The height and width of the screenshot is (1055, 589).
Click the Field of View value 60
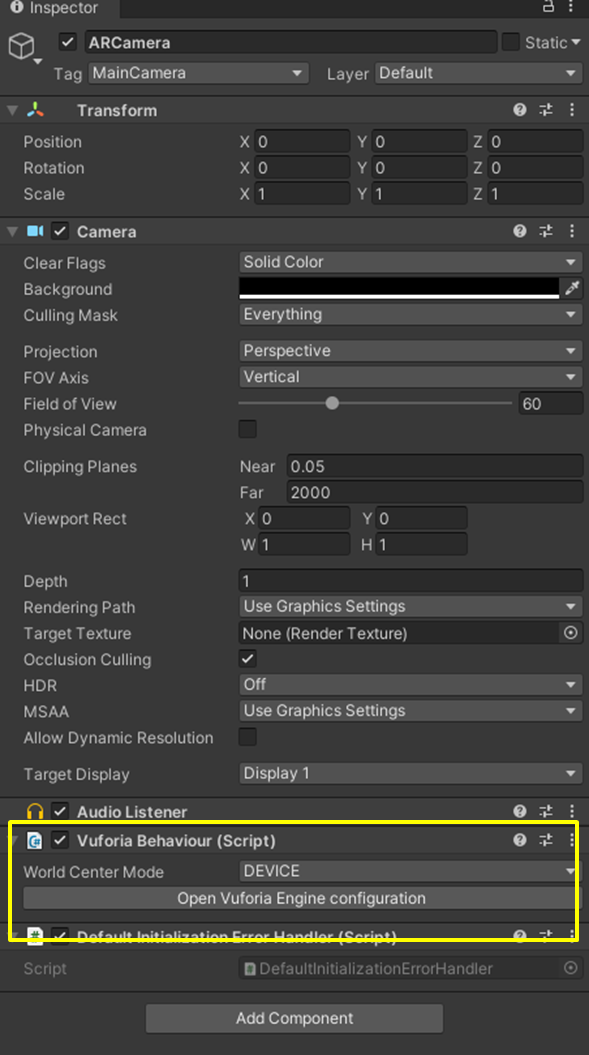pyautogui.click(x=551, y=404)
